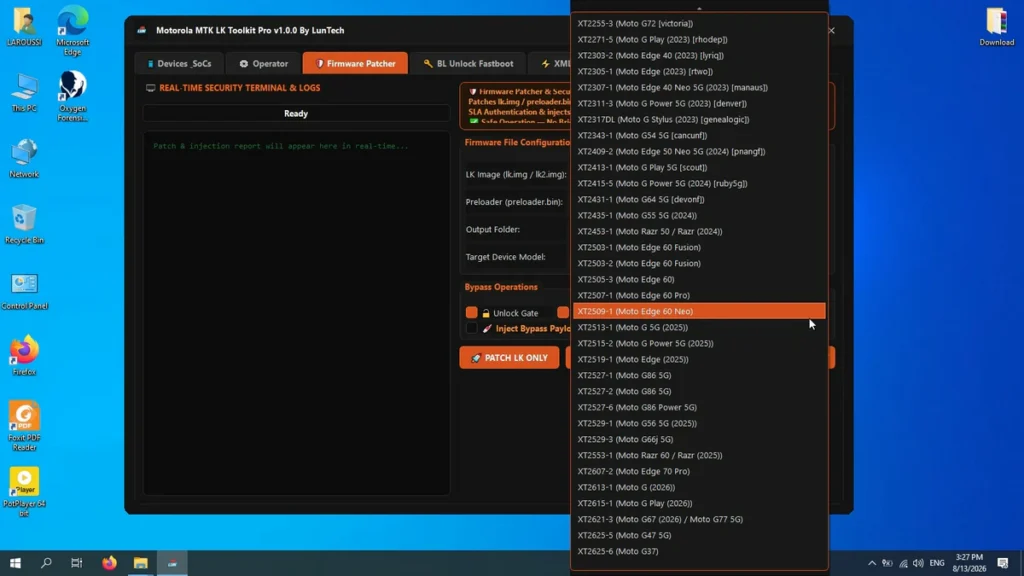Select highlighted XT2509-1 (Moto Edge 60 Neo)
The height and width of the screenshot is (576, 1024).
(699, 312)
